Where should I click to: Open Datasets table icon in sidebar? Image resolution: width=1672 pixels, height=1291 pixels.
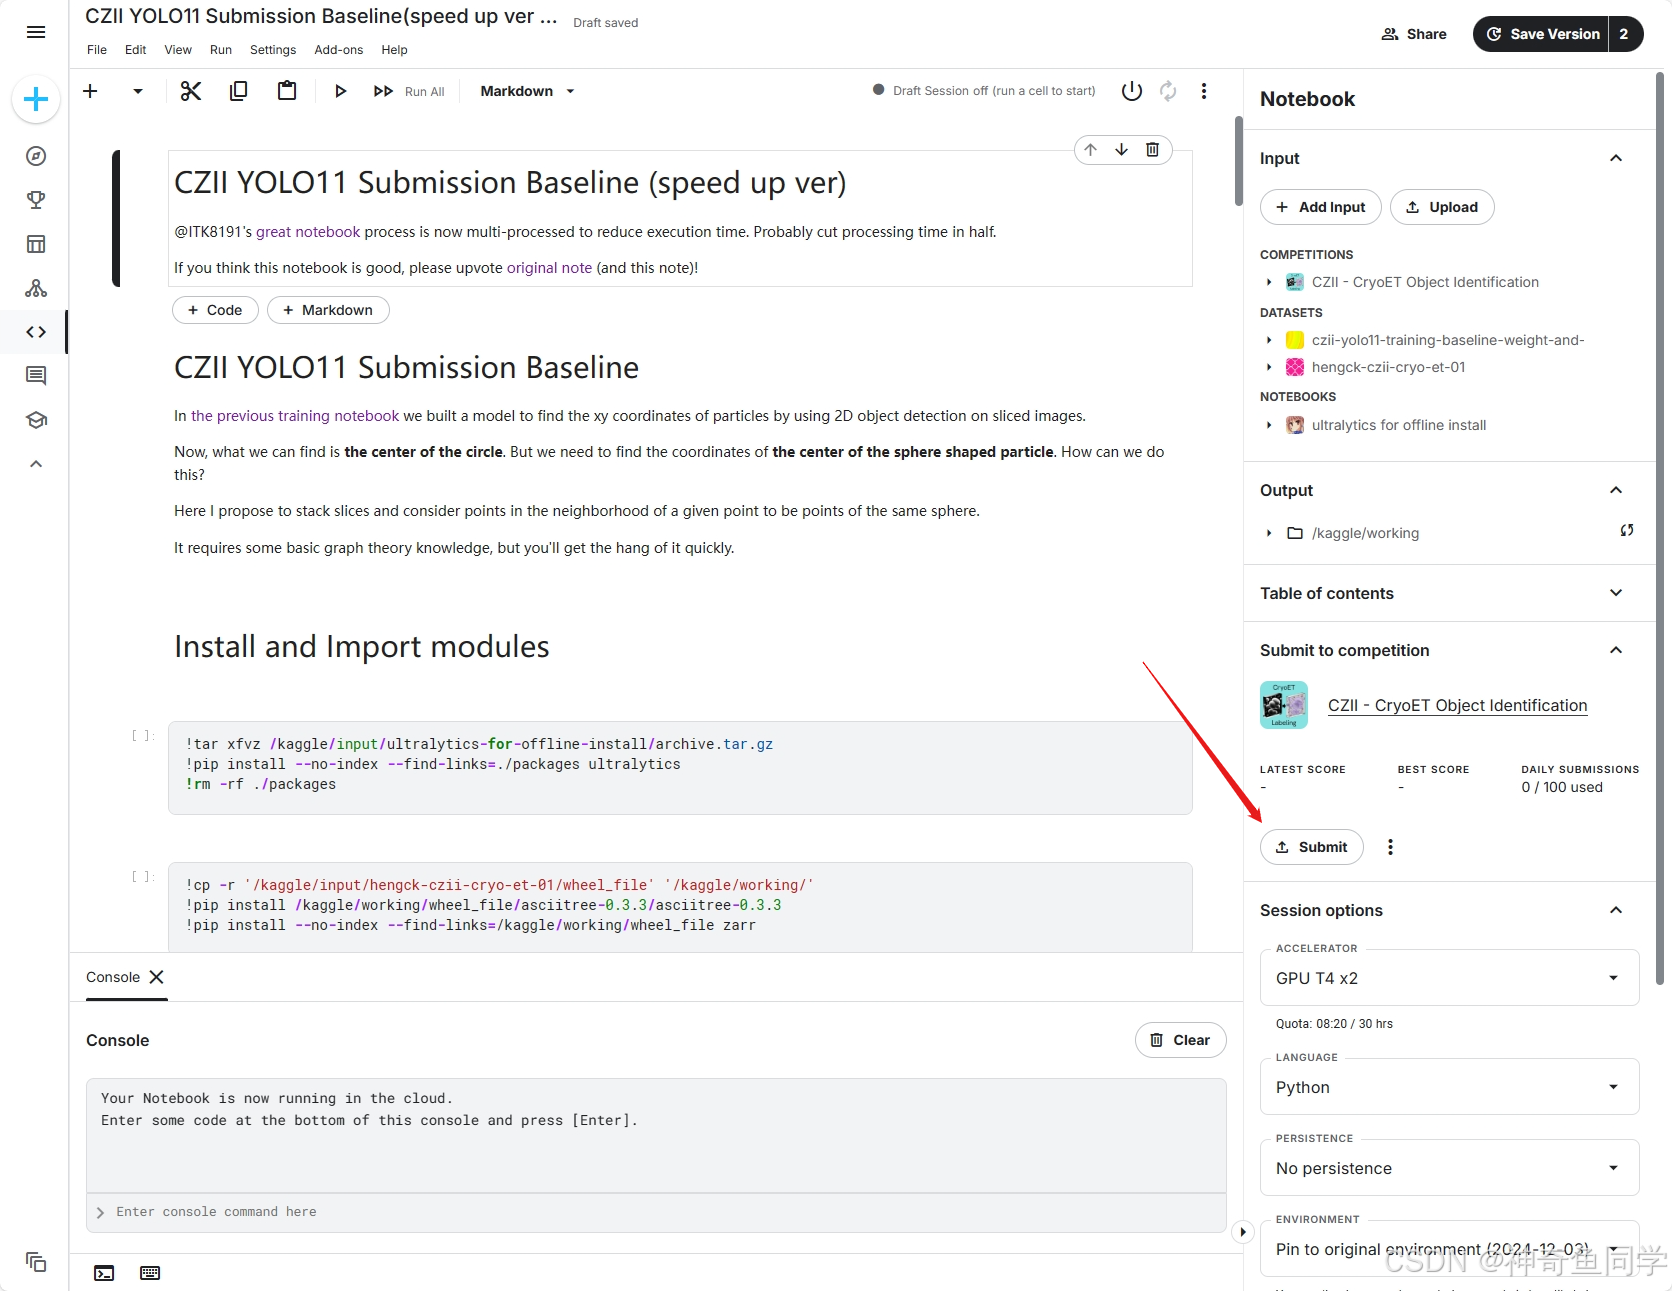coord(36,244)
